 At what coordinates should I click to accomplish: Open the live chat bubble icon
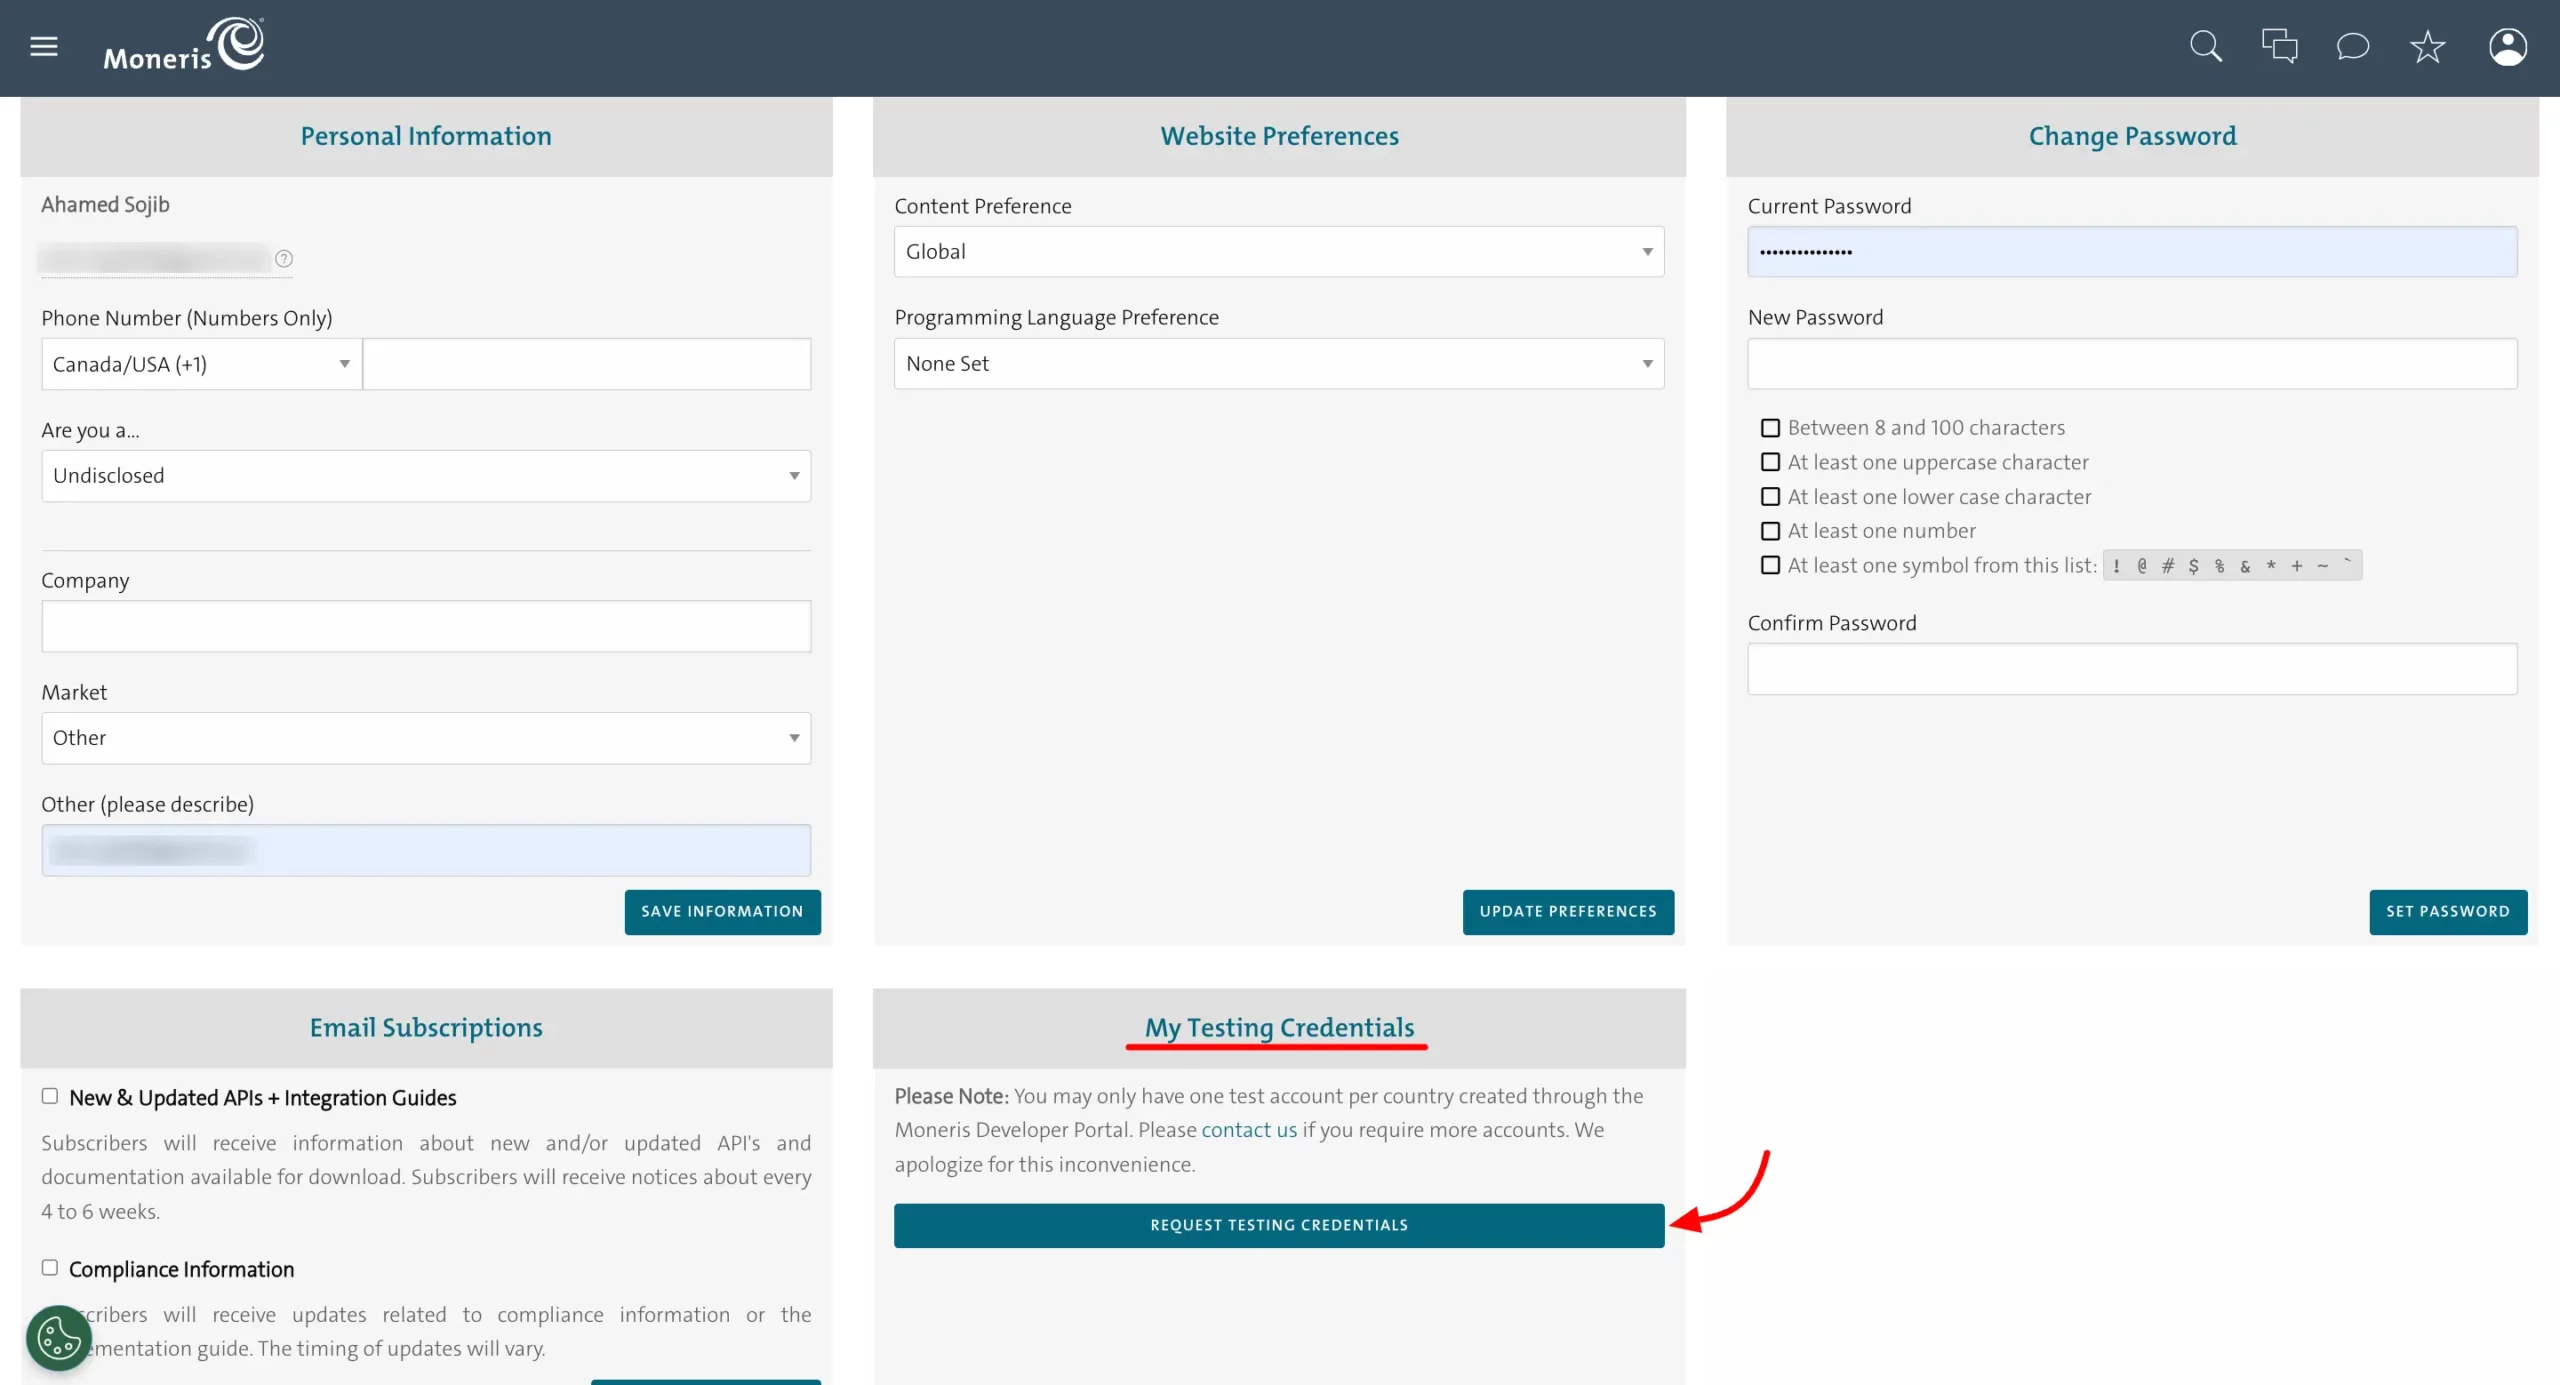2353,46
